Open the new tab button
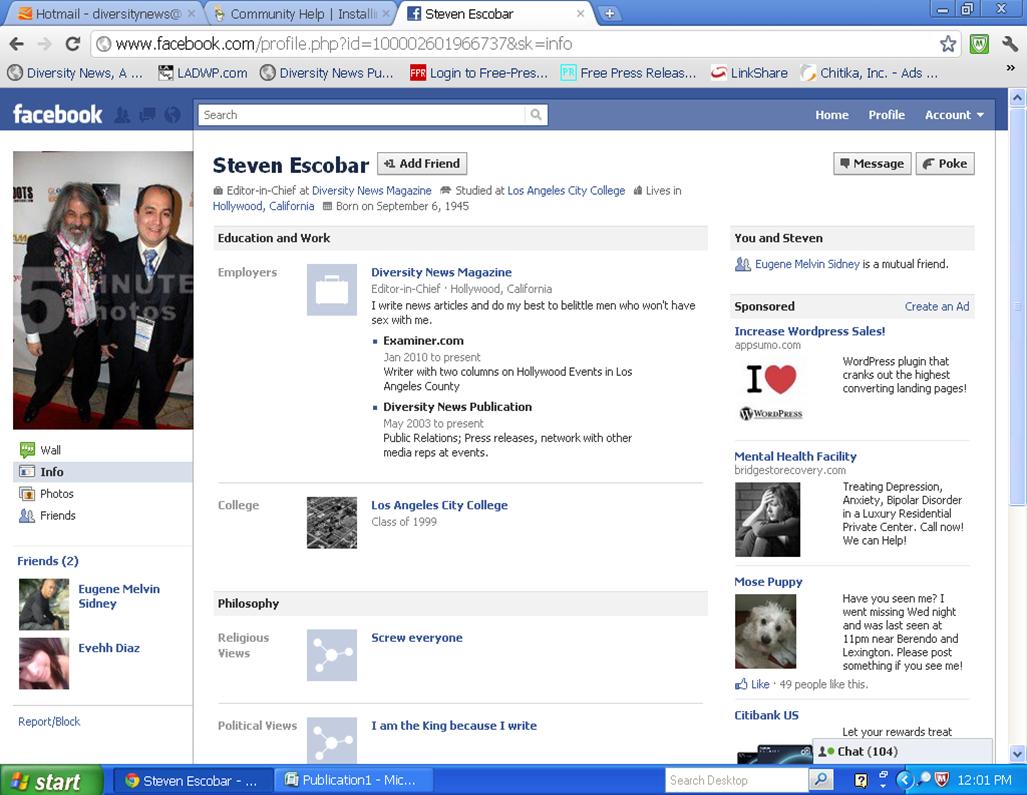The image size is (1027, 795). click(x=609, y=13)
